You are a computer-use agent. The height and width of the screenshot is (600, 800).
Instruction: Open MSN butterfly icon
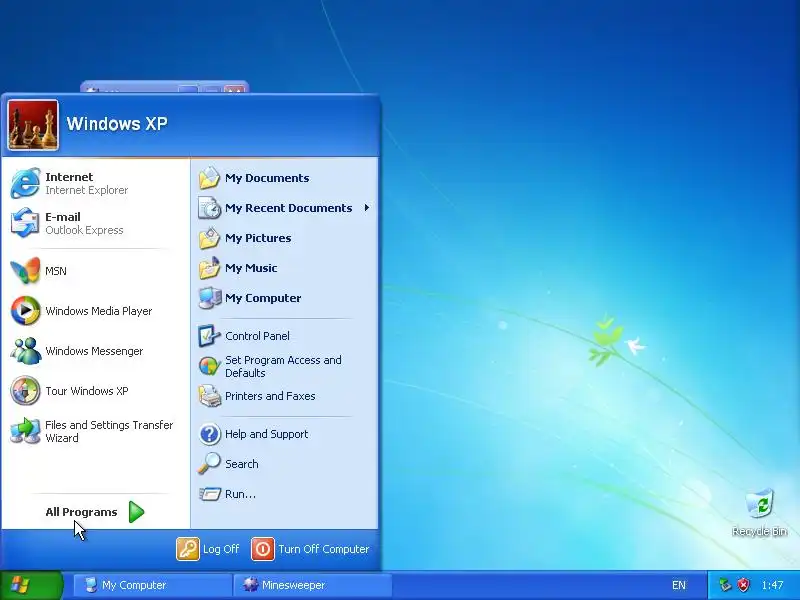(25, 270)
